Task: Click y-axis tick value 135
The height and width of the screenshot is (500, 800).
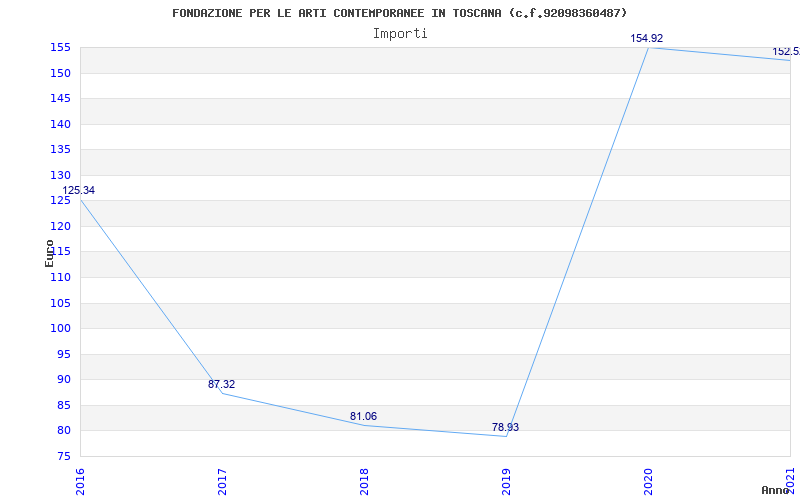Action: 60,150
